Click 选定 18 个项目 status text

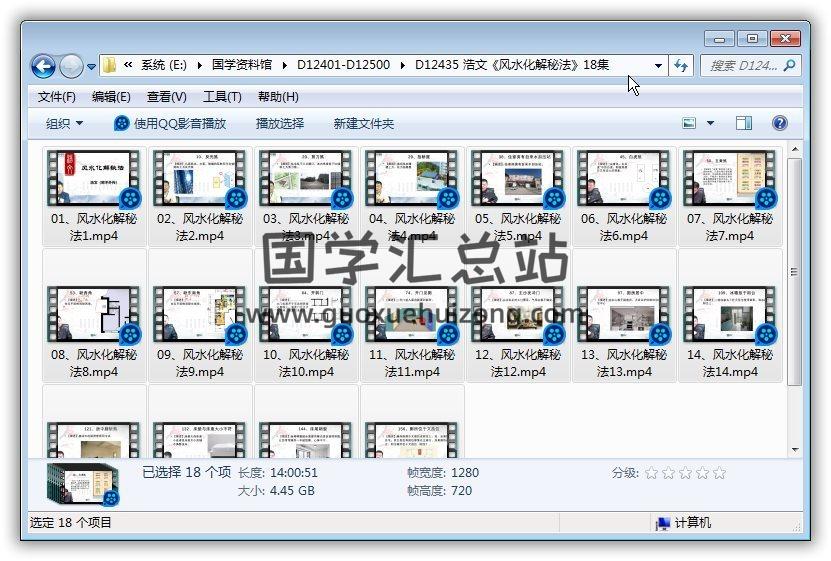pos(70,523)
